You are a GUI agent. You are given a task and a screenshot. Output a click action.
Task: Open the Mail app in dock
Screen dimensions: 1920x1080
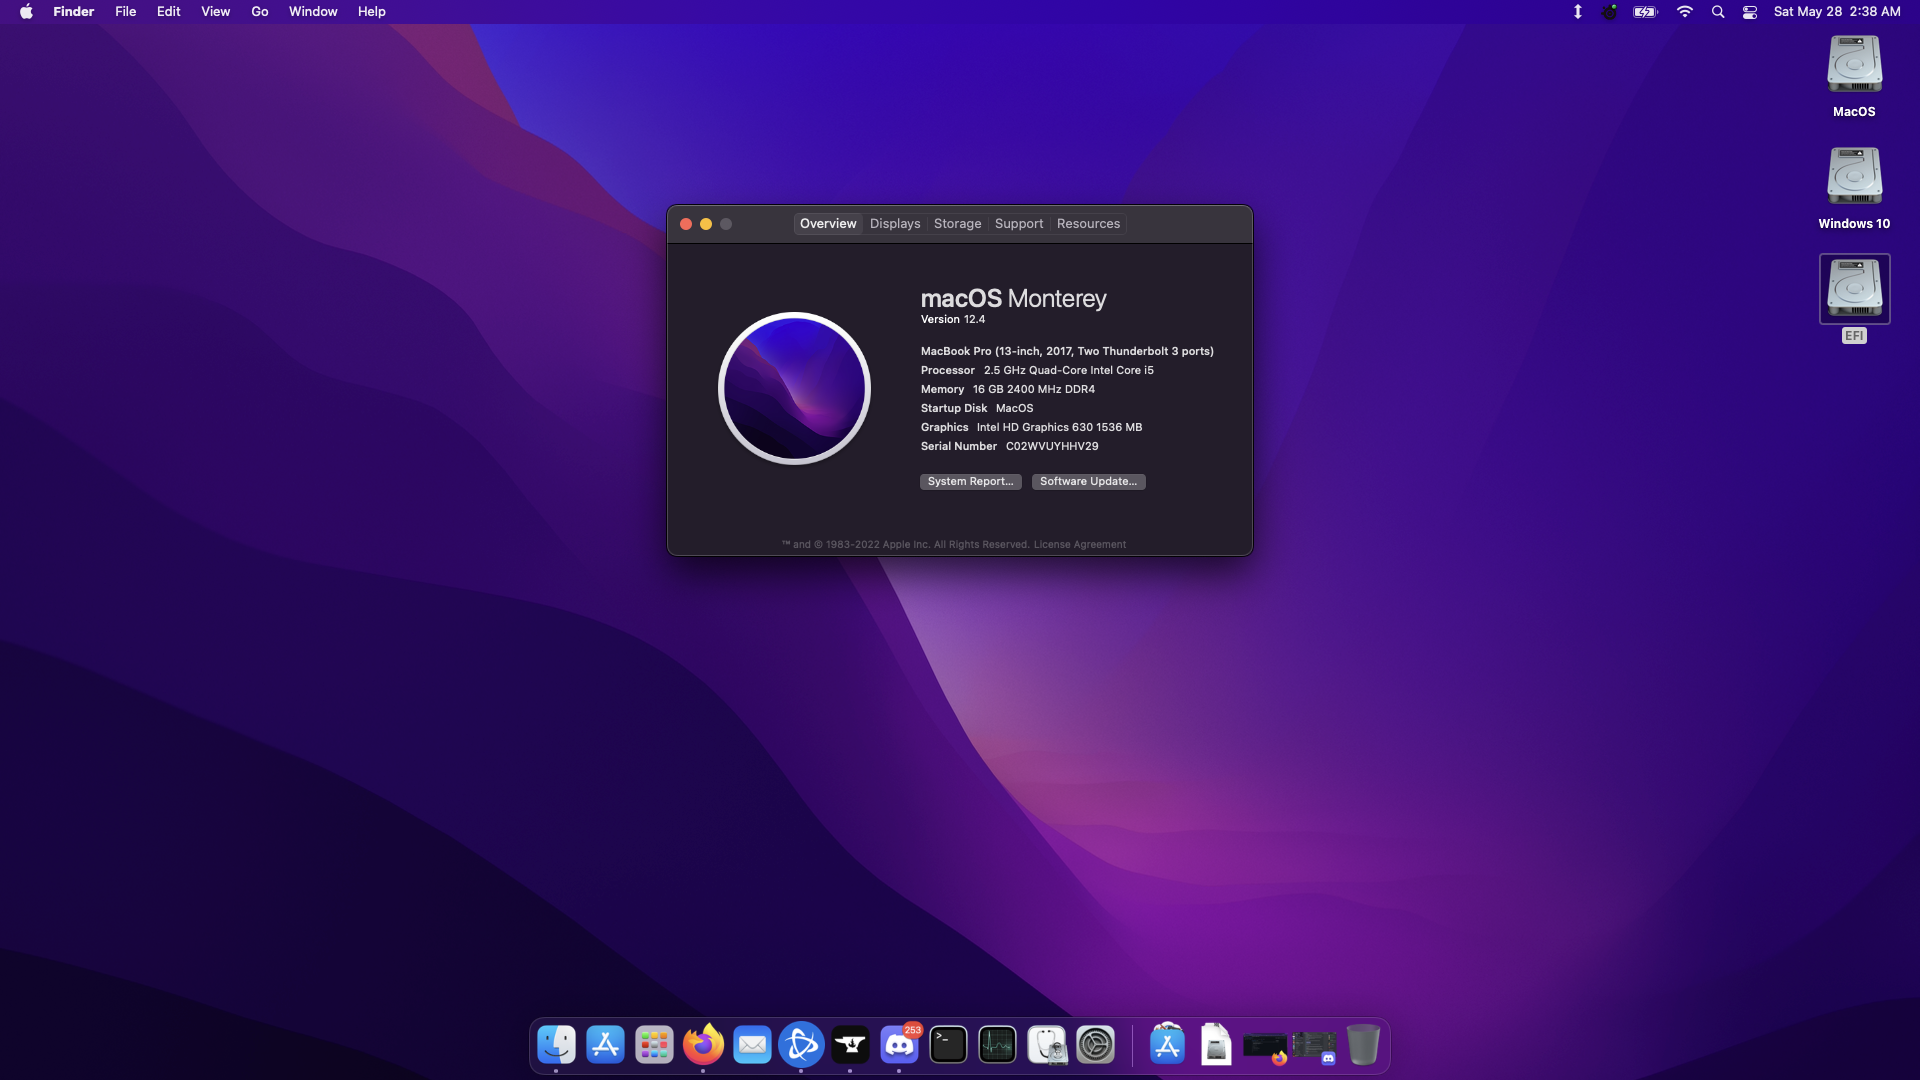[x=752, y=1045]
